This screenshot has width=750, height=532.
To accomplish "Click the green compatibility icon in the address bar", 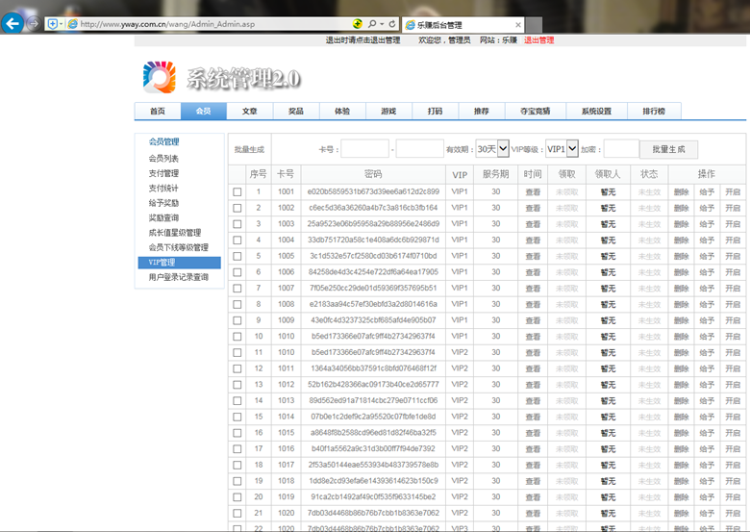I will pos(357,23).
